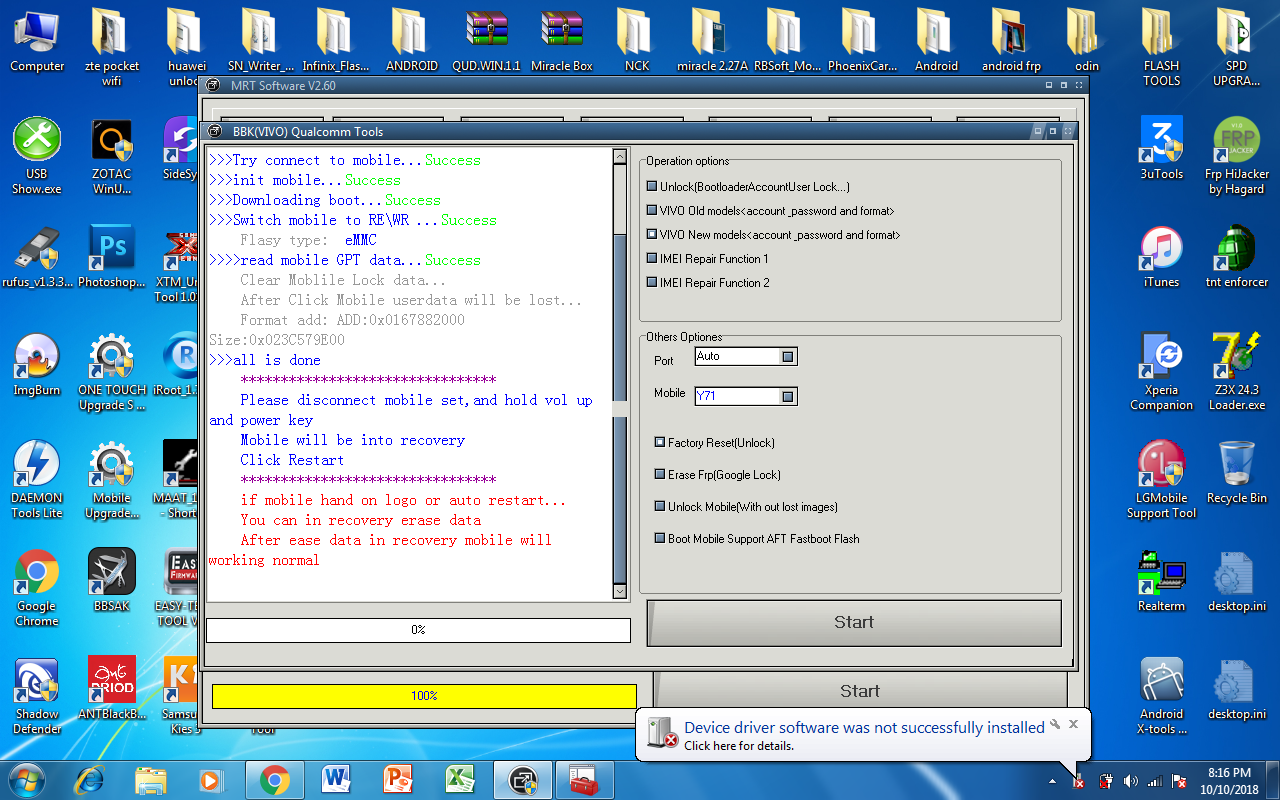Open Computer desktop icon
Viewport: 1280px width, 800px height.
[x=37, y=41]
